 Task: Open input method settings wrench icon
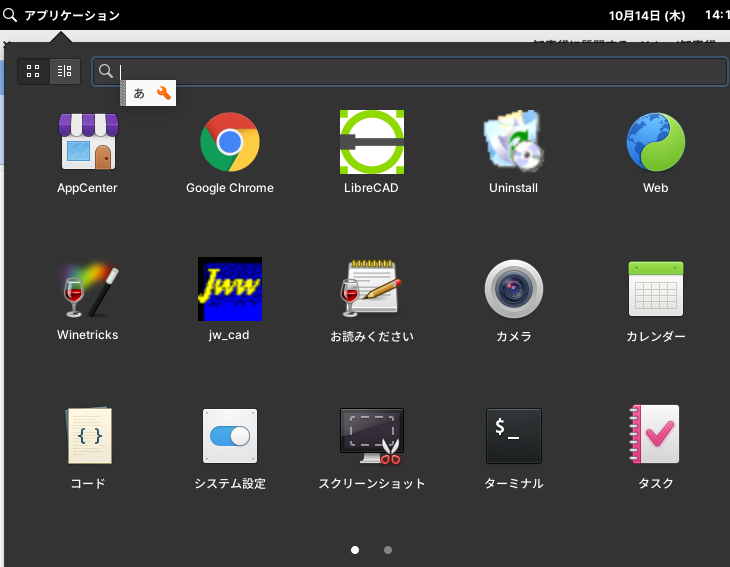point(164,93)
